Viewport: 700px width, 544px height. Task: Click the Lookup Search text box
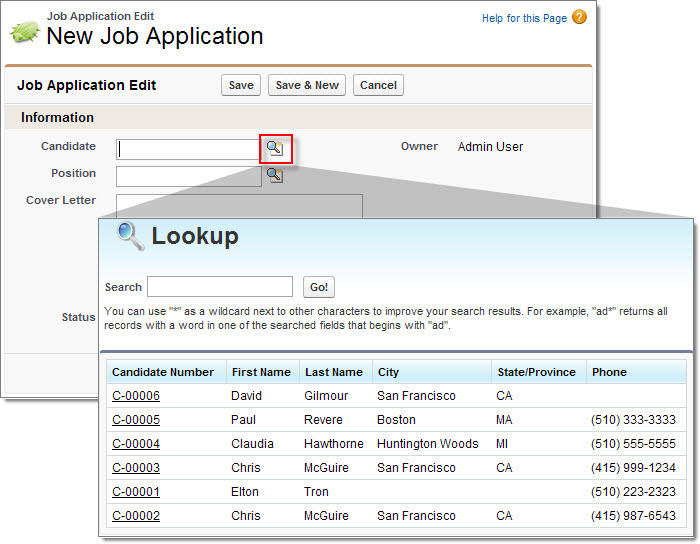[220, 287]
